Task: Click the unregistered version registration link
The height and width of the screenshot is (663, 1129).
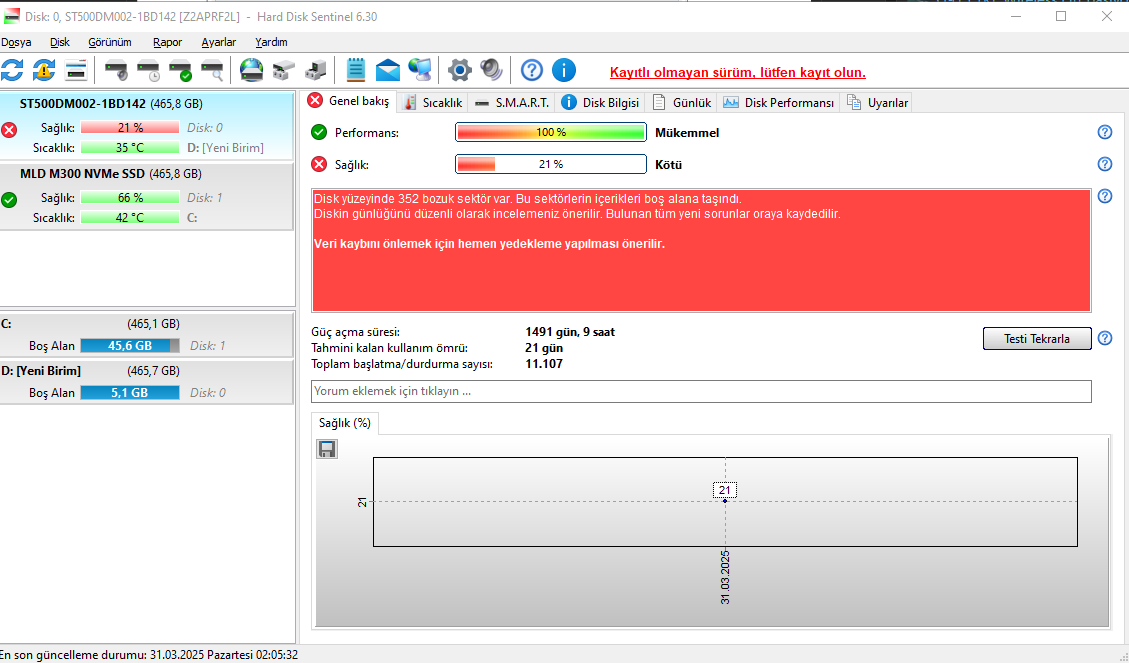Action: point(737,73)
